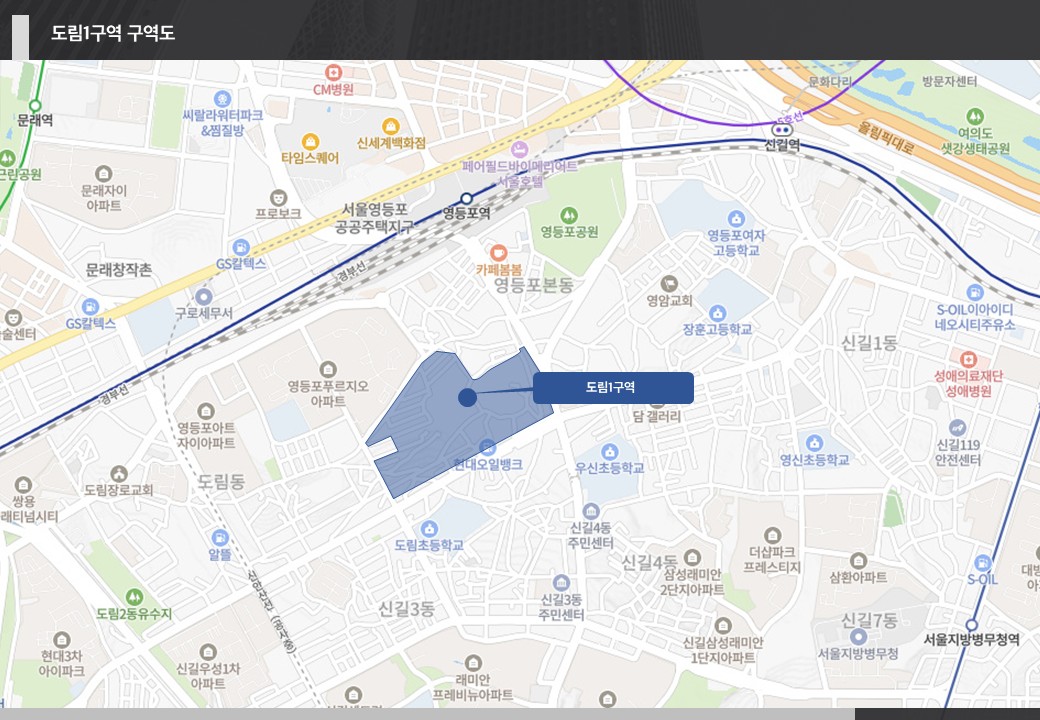Screen dimensions: 1040x720
Task: Click the 신길7동 district label
Action: [x=869, y=621]
